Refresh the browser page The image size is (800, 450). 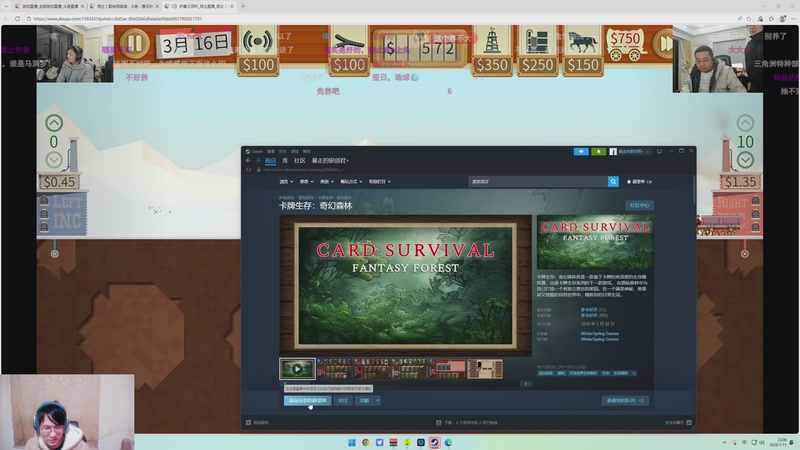pyautogui.click(x=17, y=18)
